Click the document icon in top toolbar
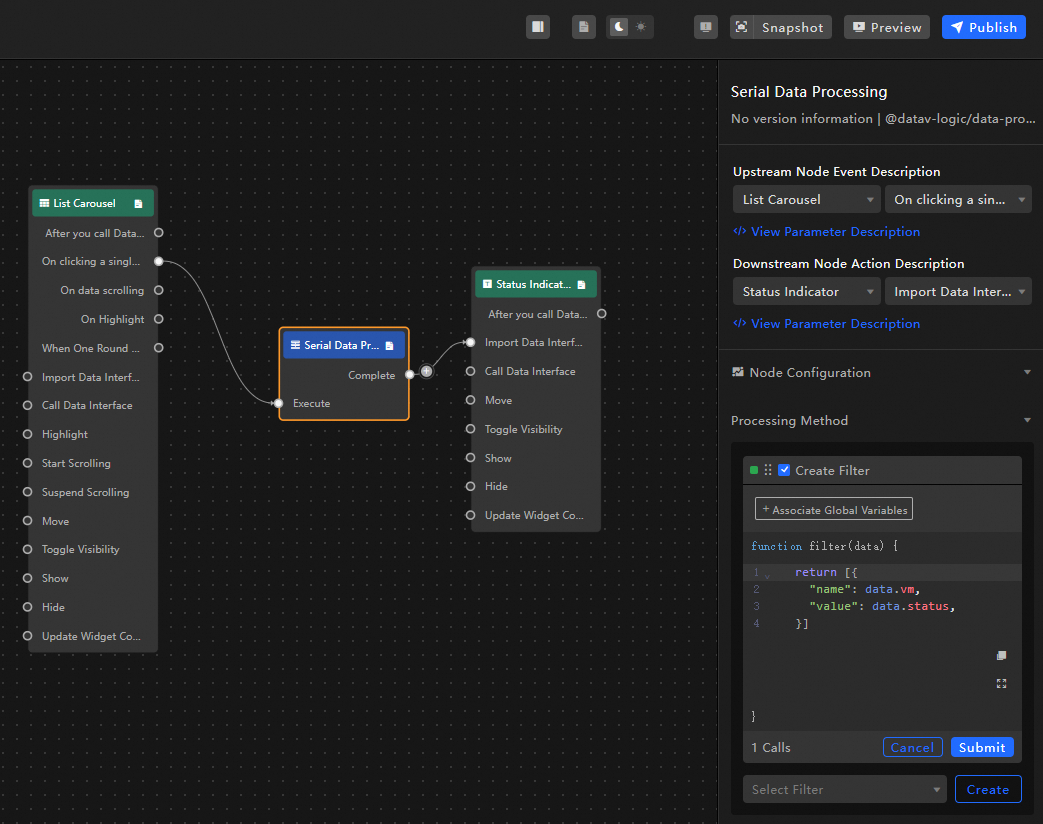1043x824 pixels. coord(584,27)
